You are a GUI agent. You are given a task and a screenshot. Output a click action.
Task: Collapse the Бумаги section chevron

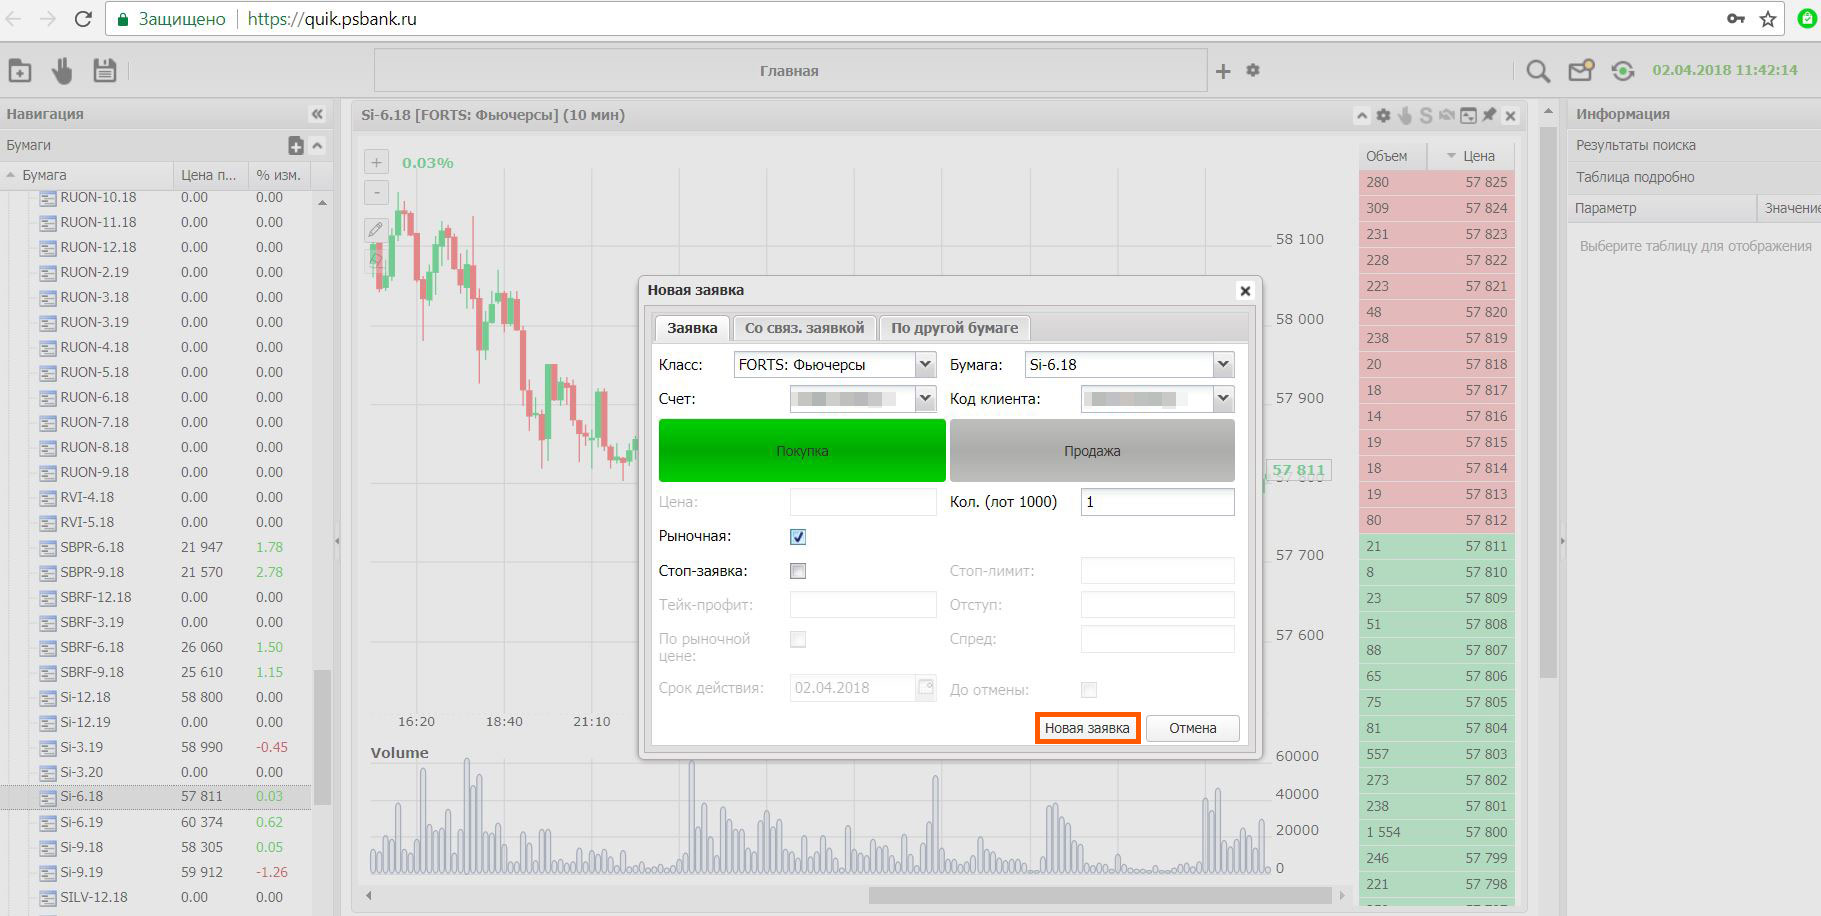[x=317, y=146]
